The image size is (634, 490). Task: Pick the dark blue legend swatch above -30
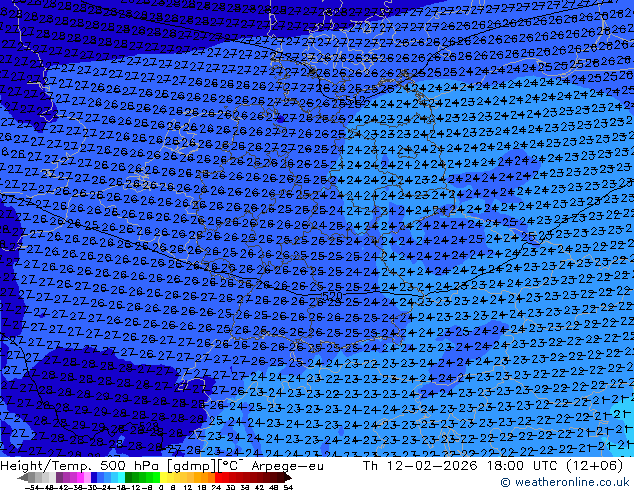point(94,477)
